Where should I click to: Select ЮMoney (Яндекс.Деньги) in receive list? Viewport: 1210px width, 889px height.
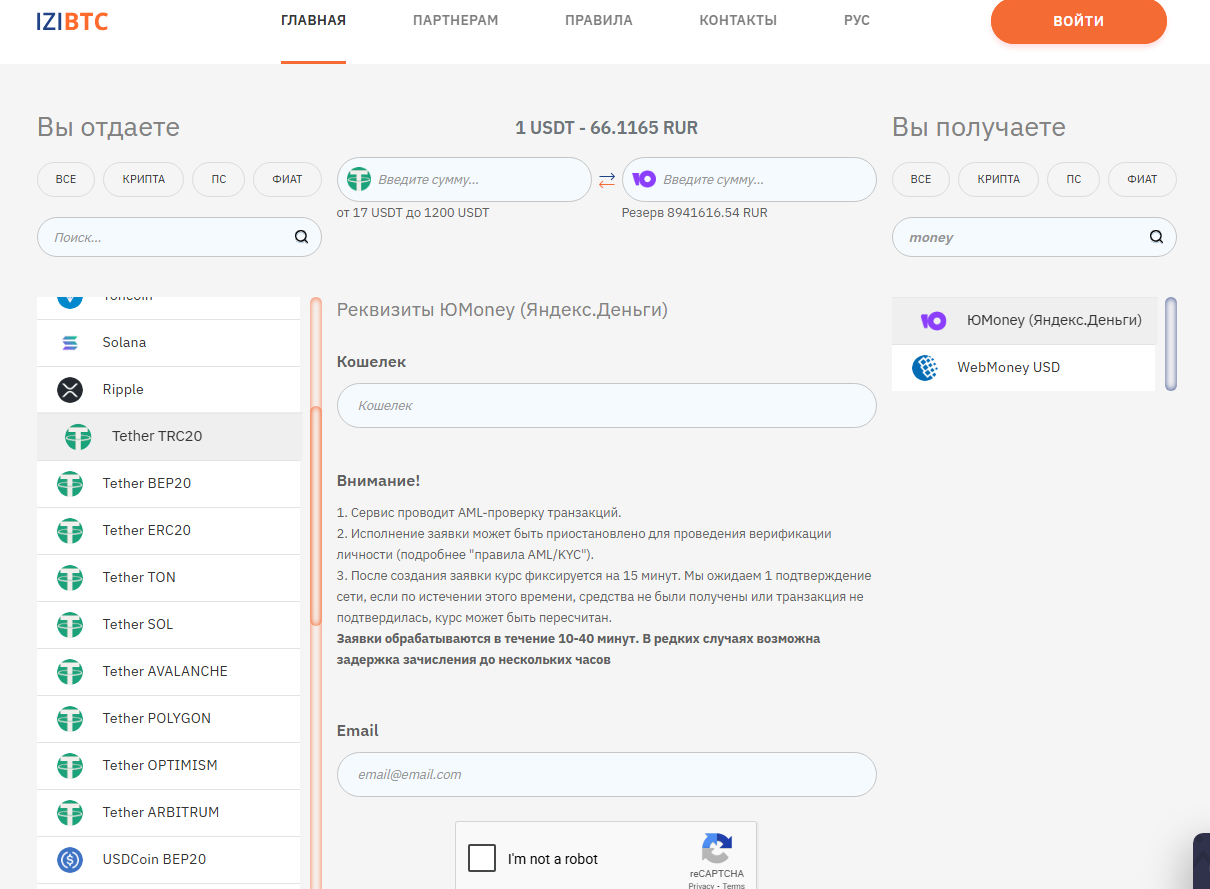coord(1024,321)
